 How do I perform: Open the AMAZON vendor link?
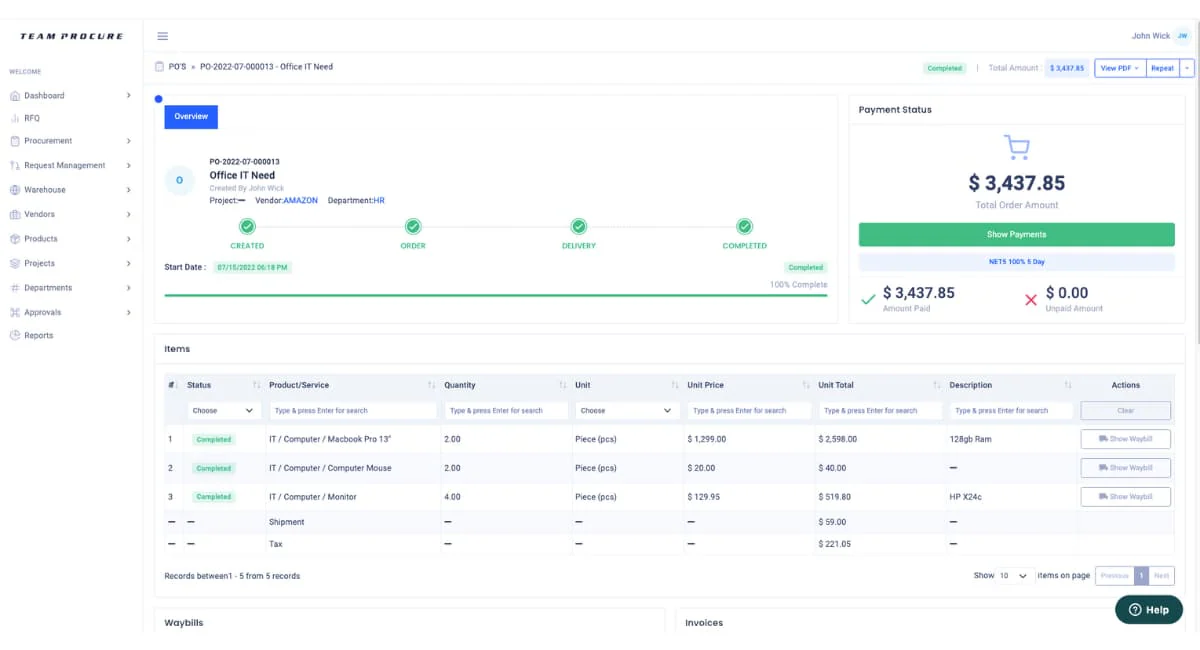click(x=300, y=201)
